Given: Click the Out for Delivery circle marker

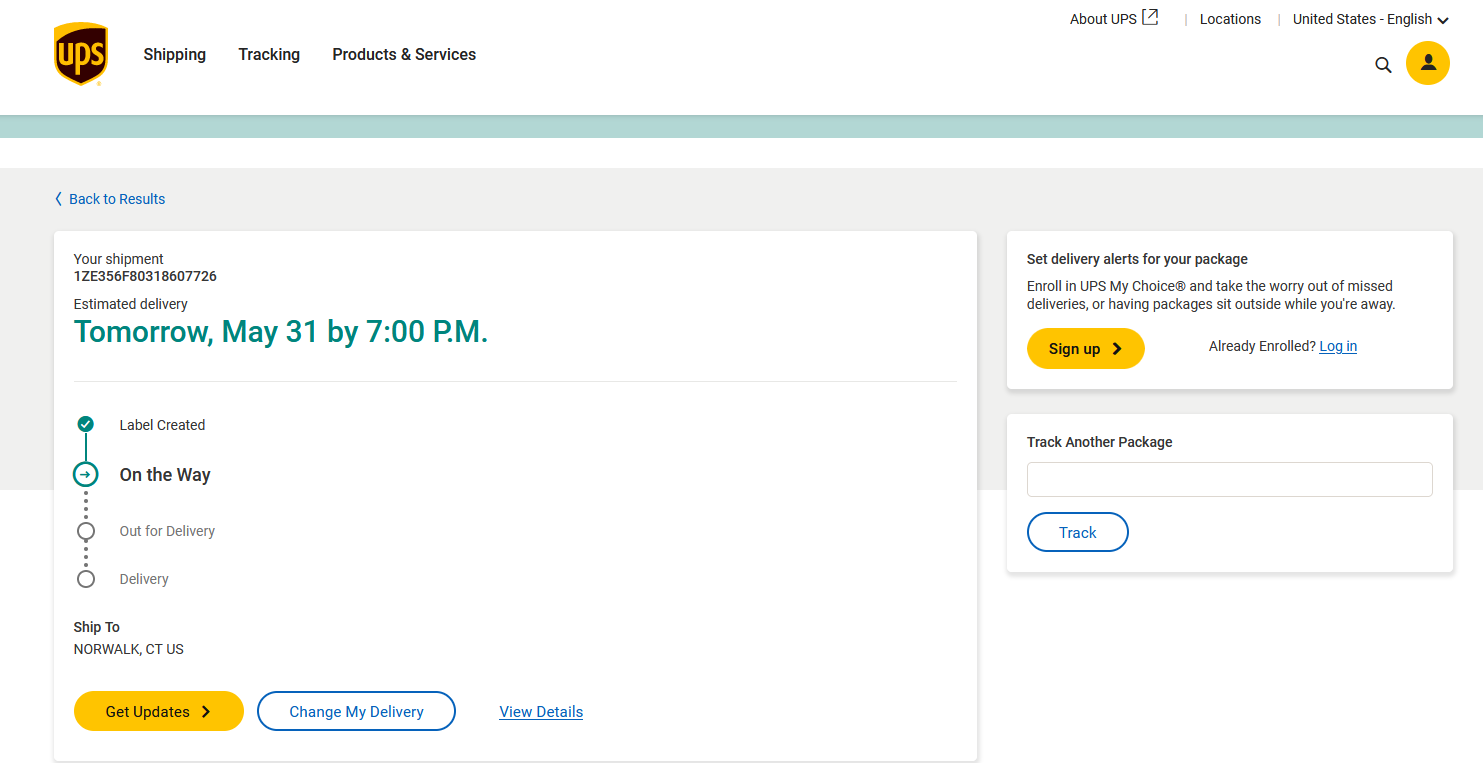Looking at the screenshot, I should coord(86,531).
